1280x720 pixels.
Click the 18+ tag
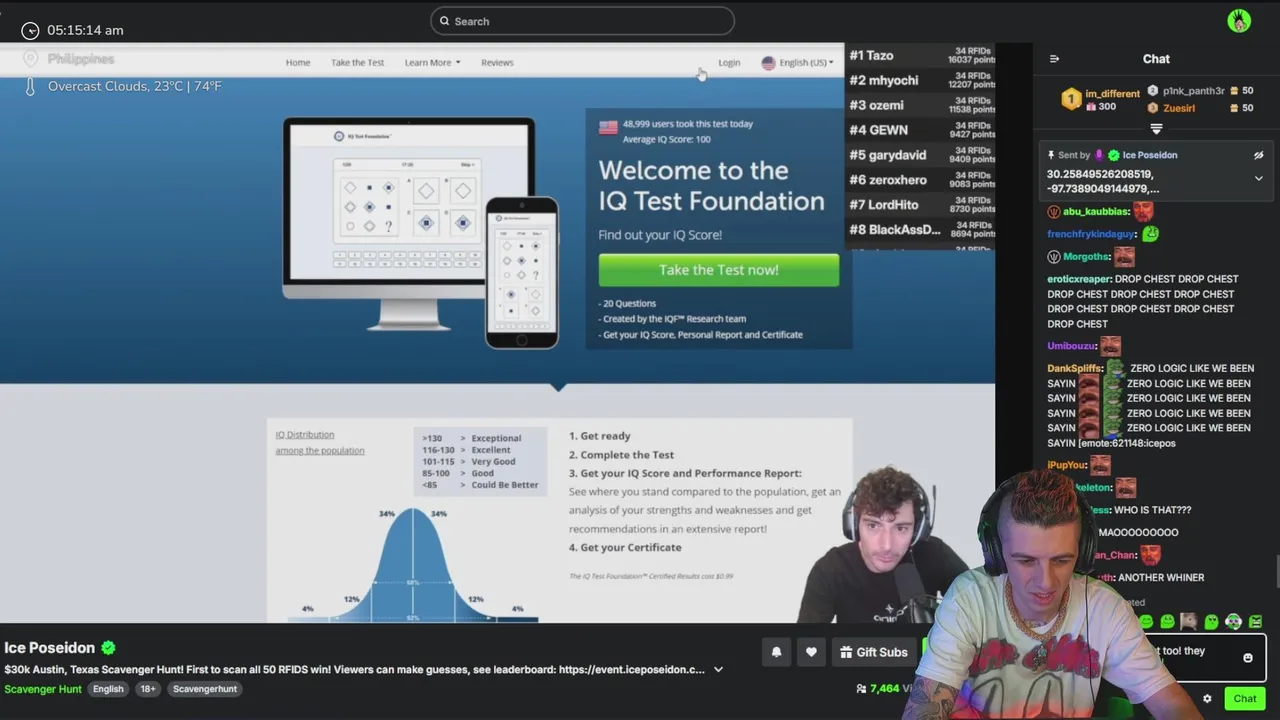pyautogui.click(x=148, y=689)
